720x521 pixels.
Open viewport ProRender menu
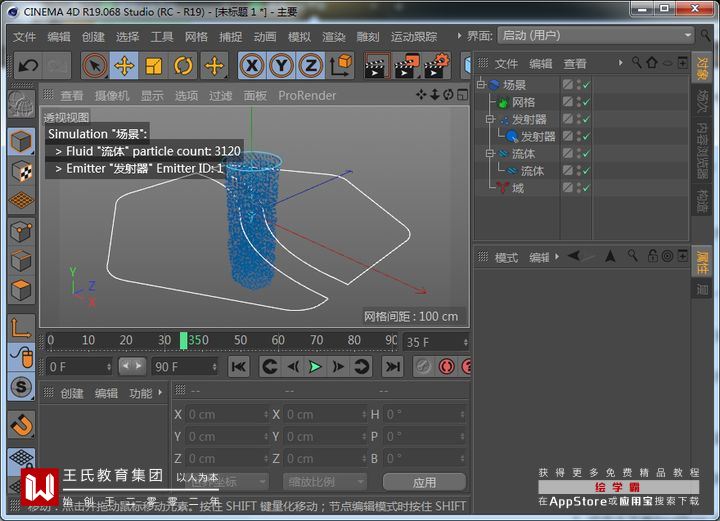307,95
